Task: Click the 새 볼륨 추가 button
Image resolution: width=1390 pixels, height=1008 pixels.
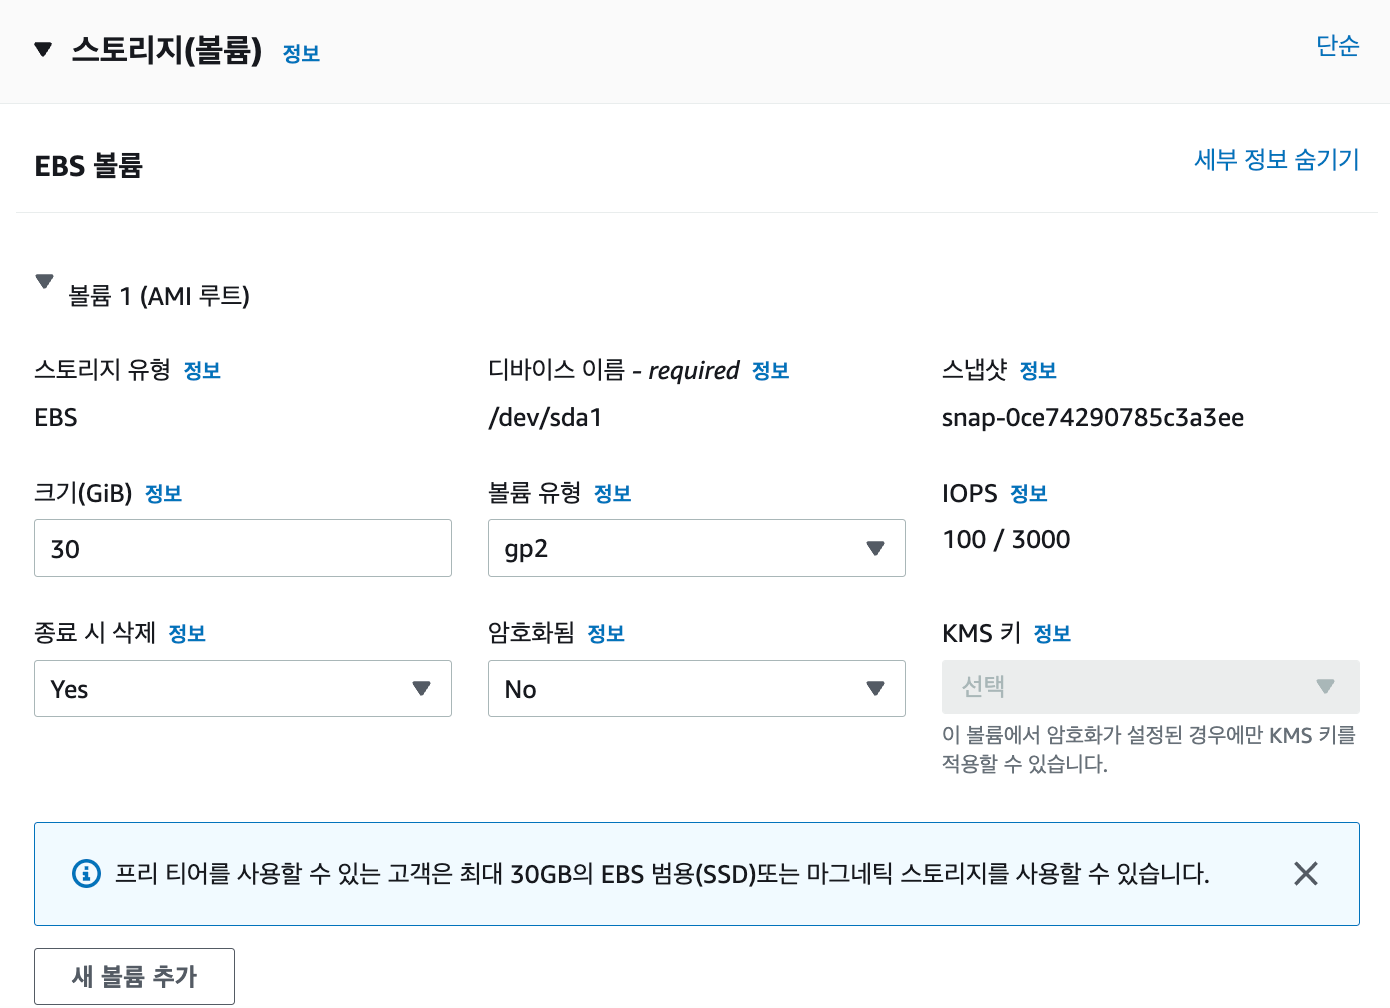Action: click(x=133, y=976)
